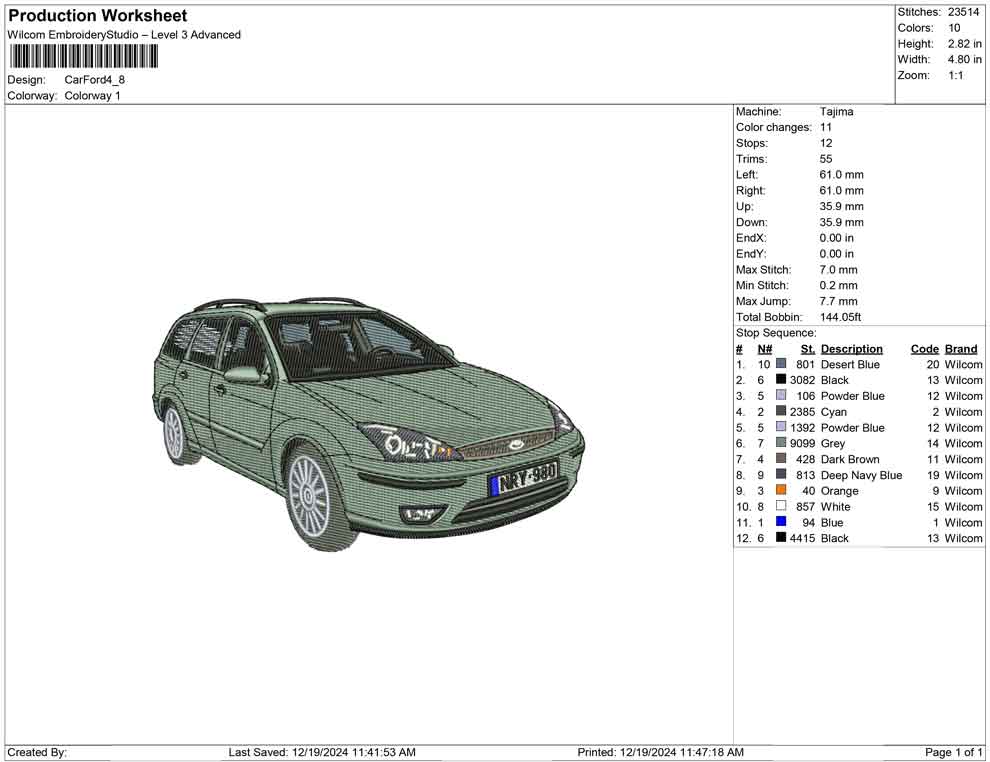Select the Orange thread color swatch
The width and height of the screenshot is (990, 762).
[x=781, y=491]
